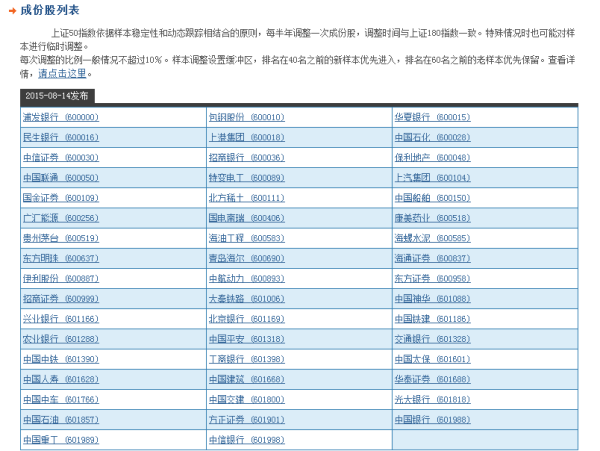The image size is (600, 451).
Task: Open 伊利股份 (600887) stock link
Action: point(60,279)
